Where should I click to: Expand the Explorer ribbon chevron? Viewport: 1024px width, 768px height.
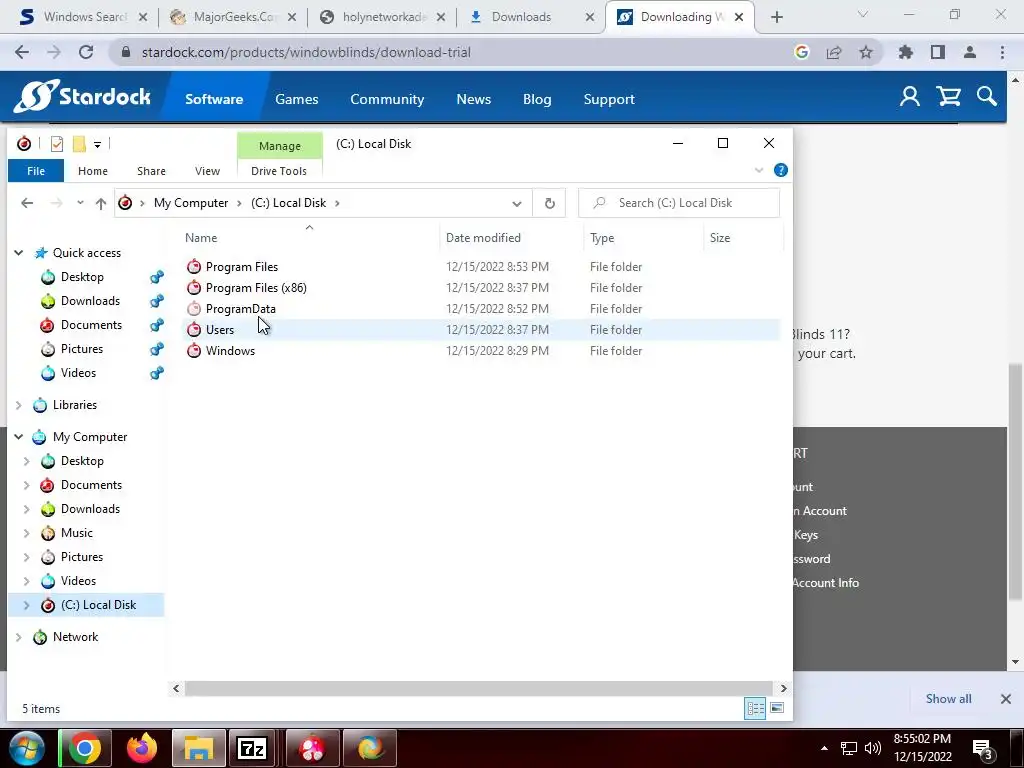coord(759,170)
